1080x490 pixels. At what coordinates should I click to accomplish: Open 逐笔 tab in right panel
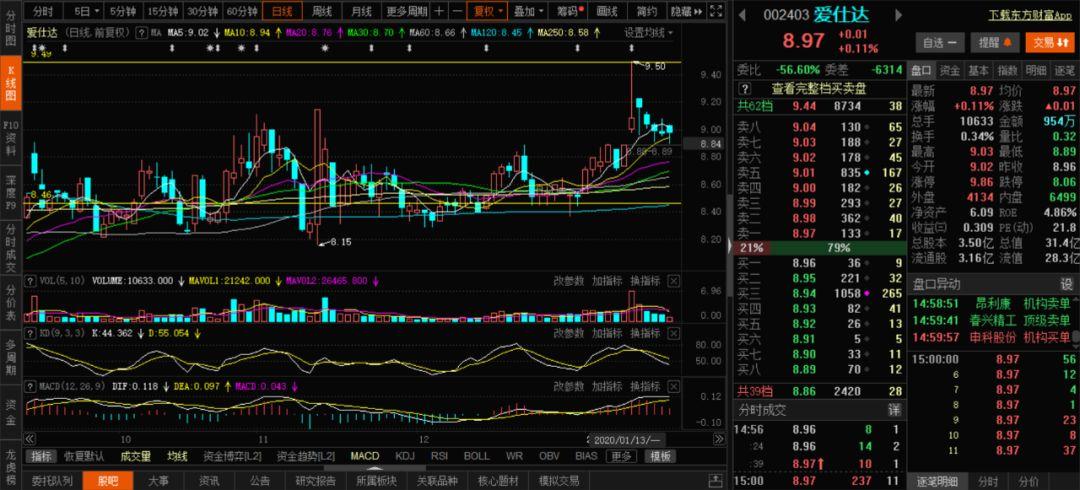(1065, 70)
